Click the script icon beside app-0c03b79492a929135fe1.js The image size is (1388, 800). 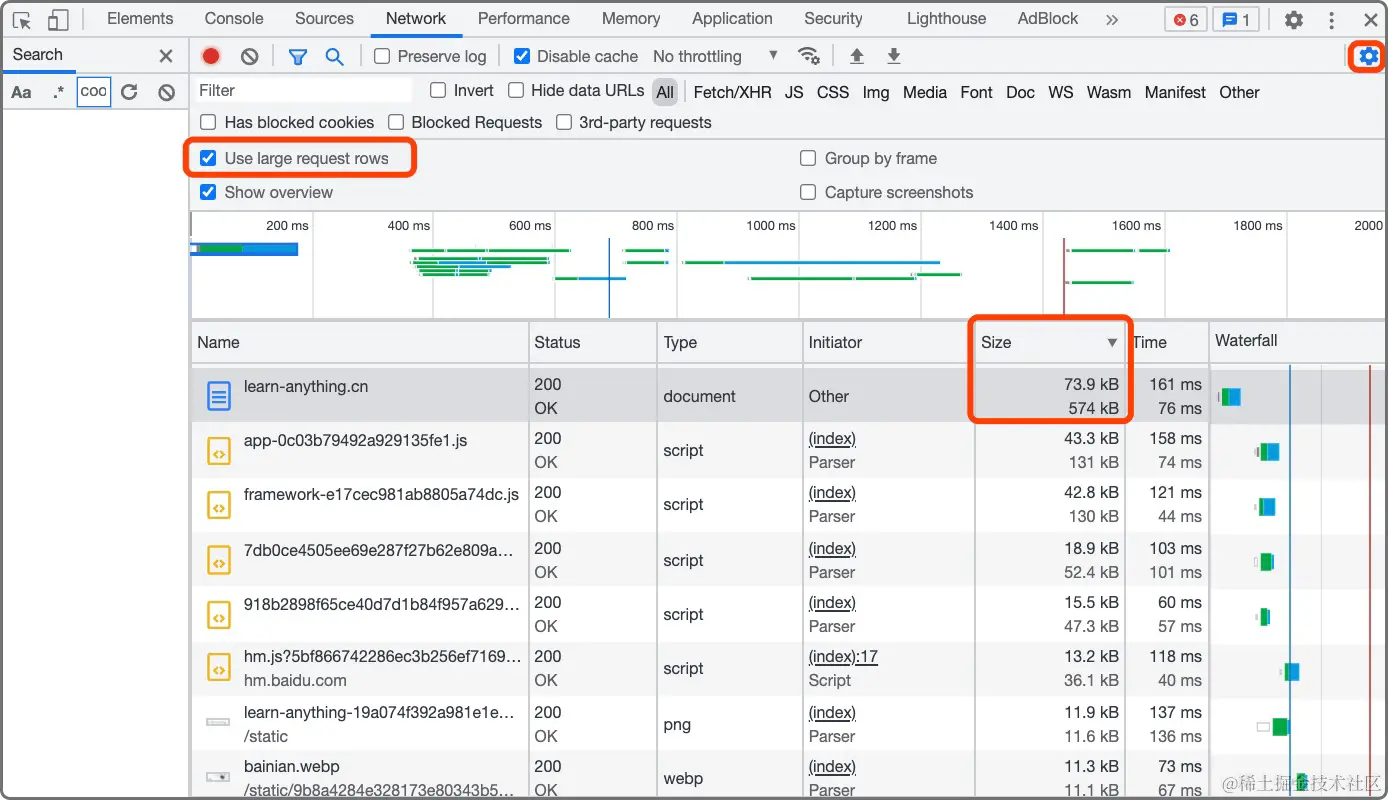(x=218, y=451)
